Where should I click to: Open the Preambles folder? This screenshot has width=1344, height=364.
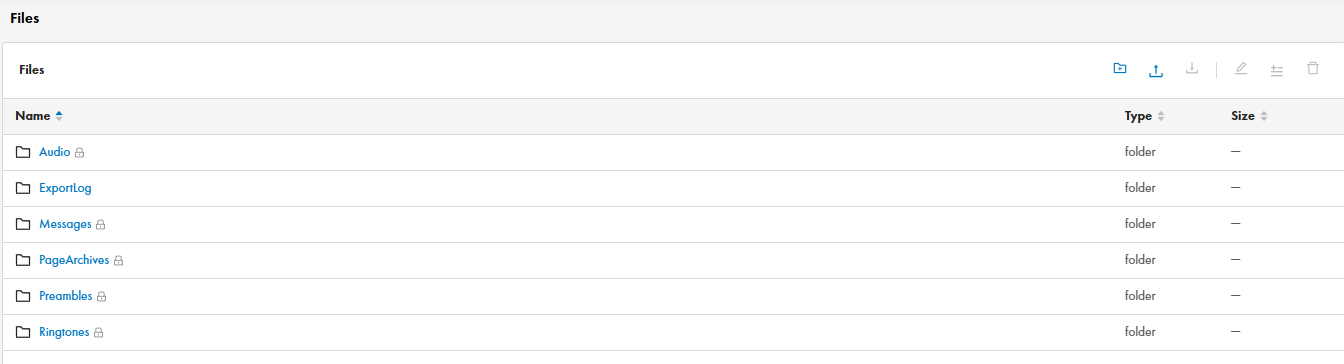tap(65, 296)
